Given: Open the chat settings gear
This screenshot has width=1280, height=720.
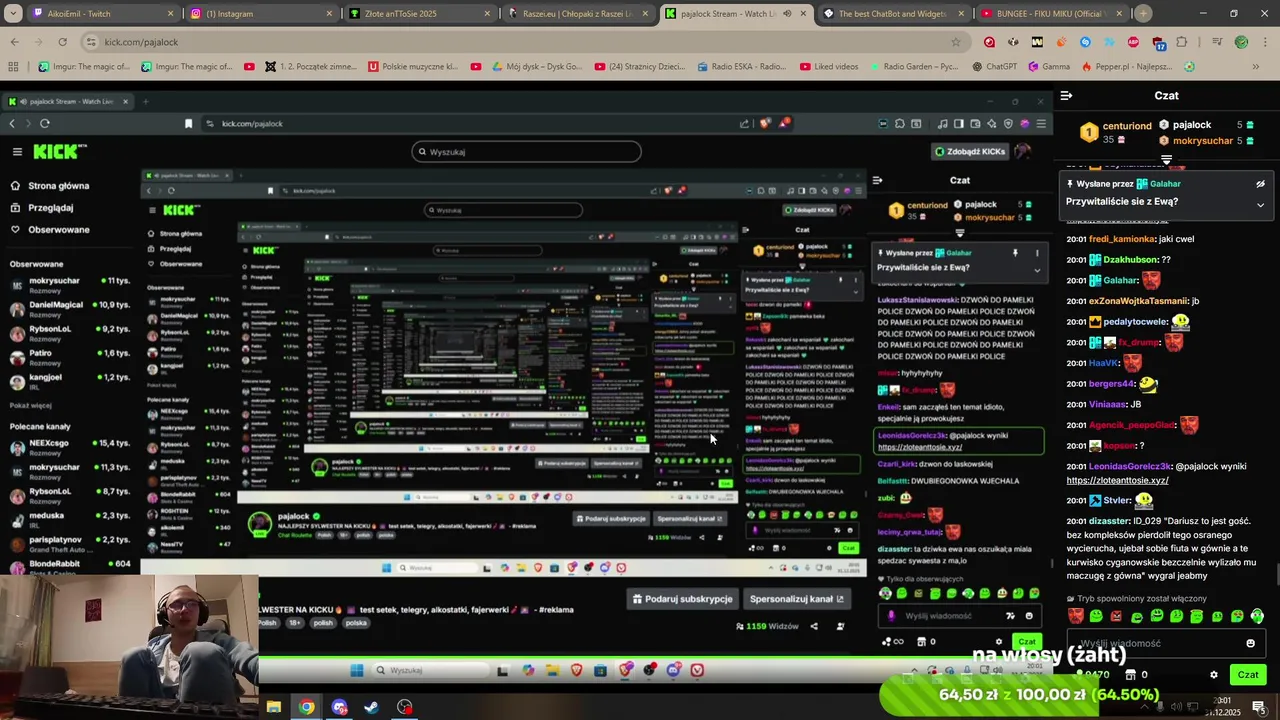Looking at the screenshot, I should [1214, 675].
